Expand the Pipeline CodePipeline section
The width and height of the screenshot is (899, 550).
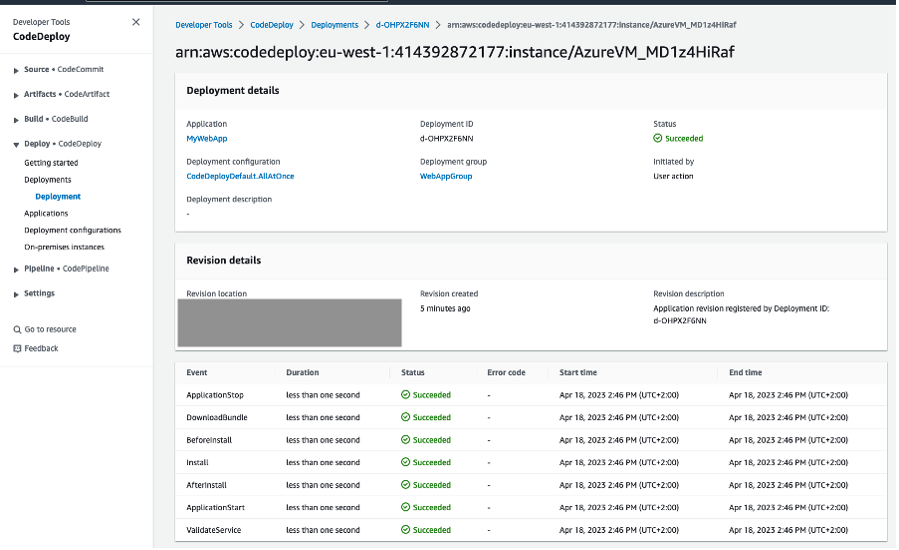[x=16, y=270]
